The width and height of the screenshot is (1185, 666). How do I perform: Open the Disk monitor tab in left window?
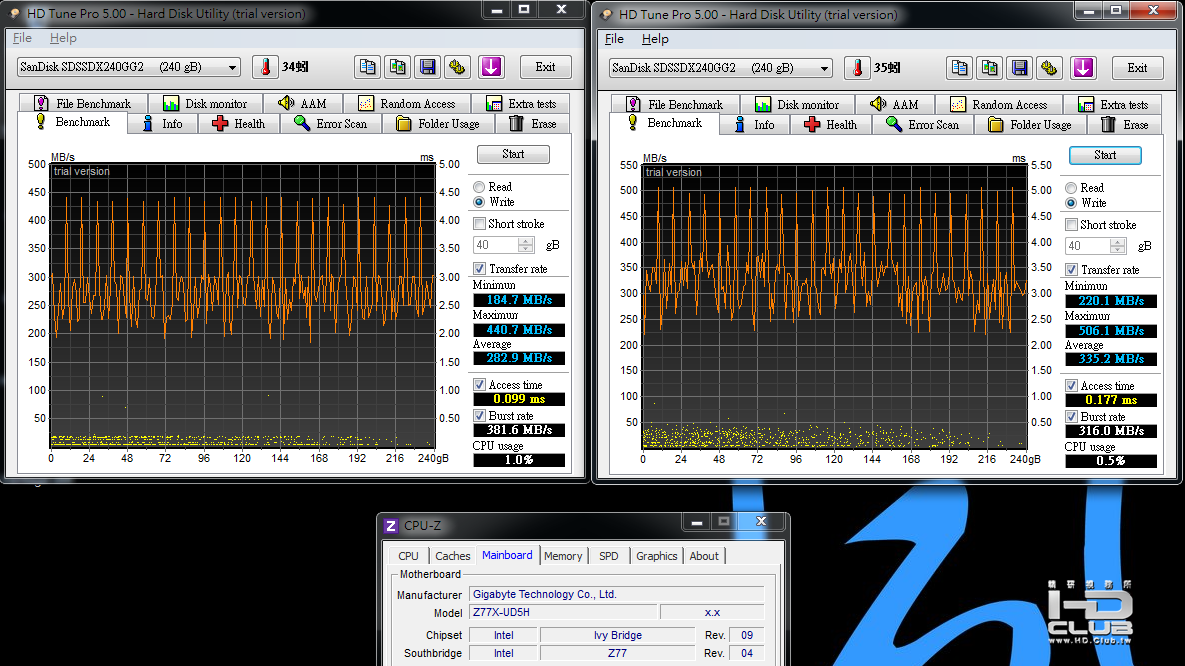[x=206, y=104]
